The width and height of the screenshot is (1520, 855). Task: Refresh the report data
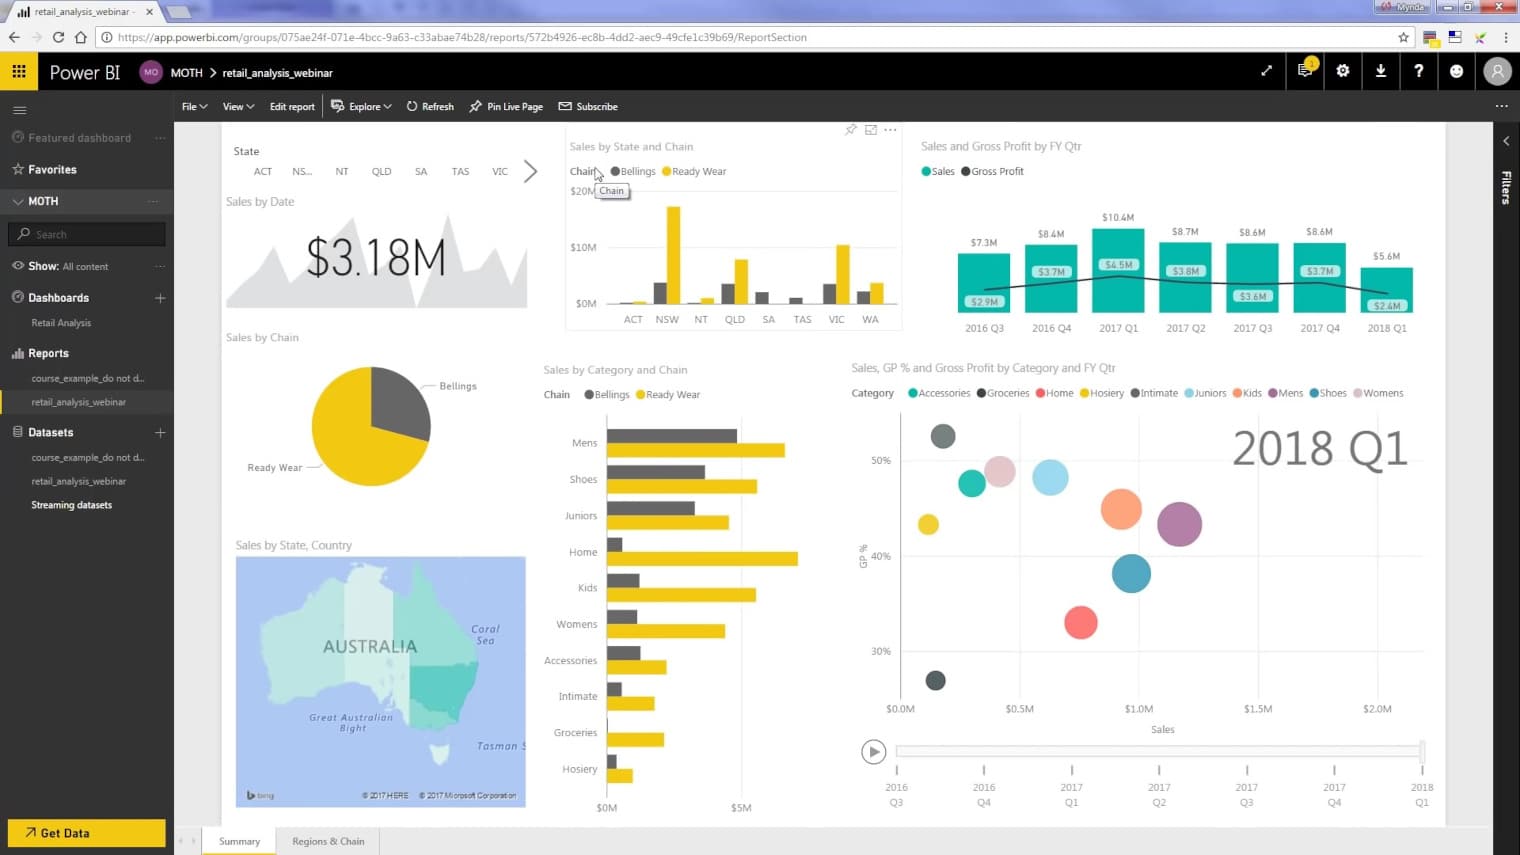tap(430, 106)
